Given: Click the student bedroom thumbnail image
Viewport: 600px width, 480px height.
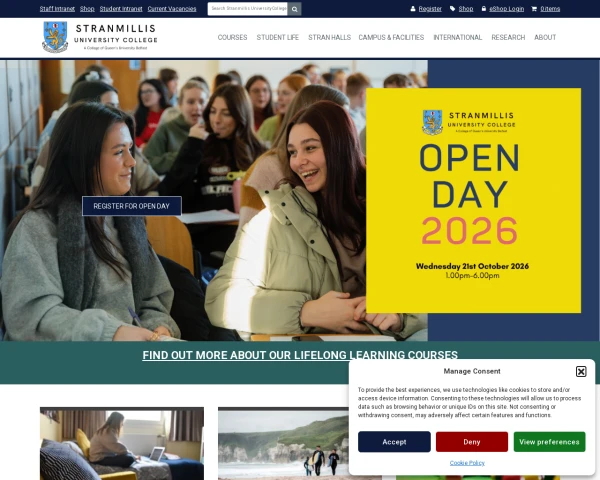Looking at the screenshot, I should click(x=122, y=443).
